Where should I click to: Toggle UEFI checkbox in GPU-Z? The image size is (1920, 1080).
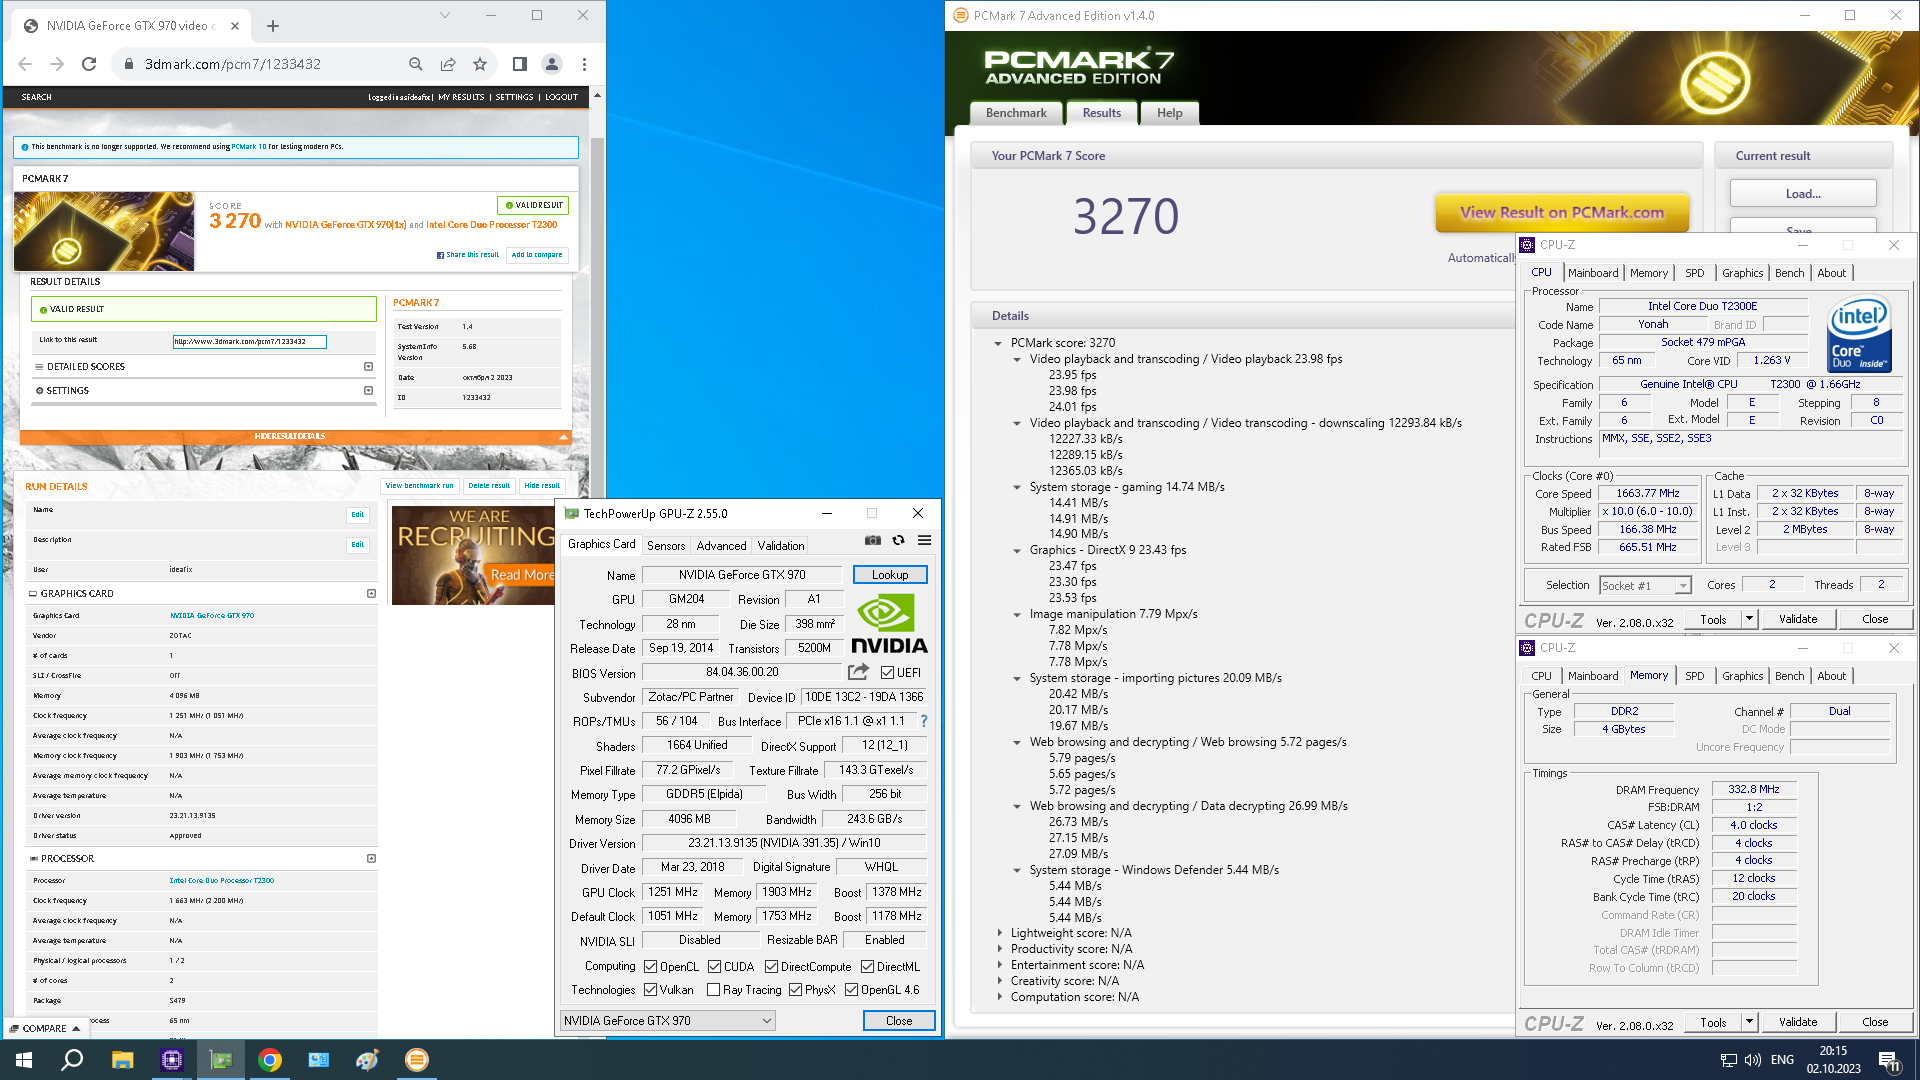(887, 673)
